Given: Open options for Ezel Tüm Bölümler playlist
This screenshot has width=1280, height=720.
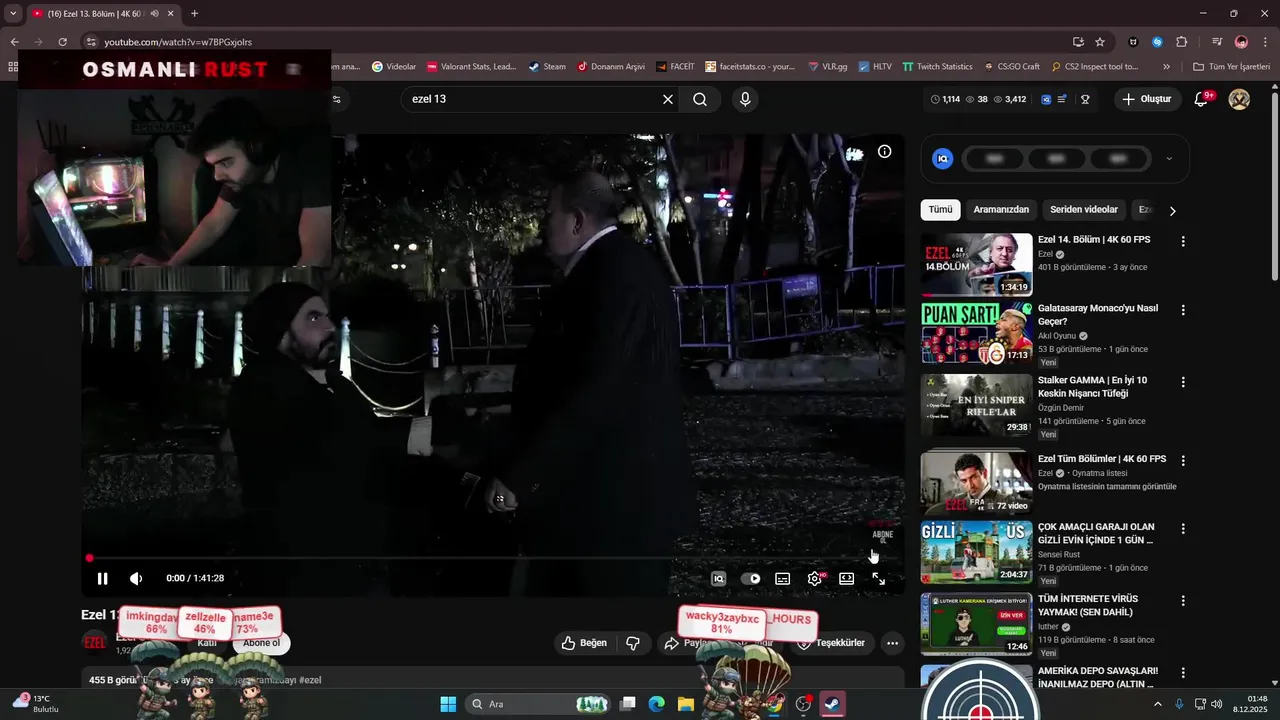Looking at the screenshot, I should coord(1183,461).
